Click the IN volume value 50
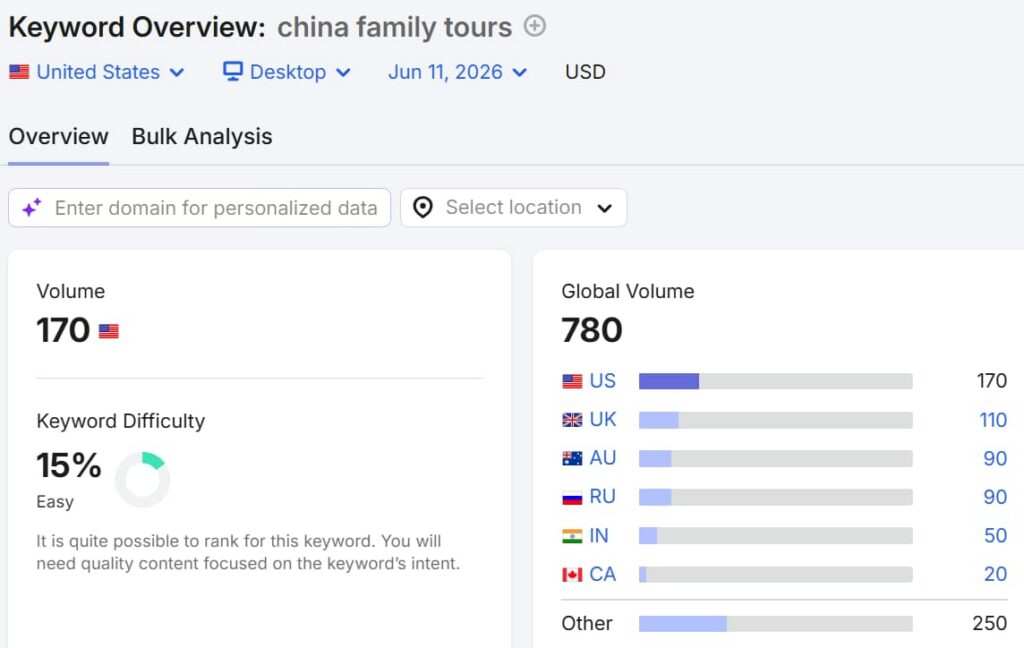1024x648 pixels. pyautogui.click(x=995, y=536)
